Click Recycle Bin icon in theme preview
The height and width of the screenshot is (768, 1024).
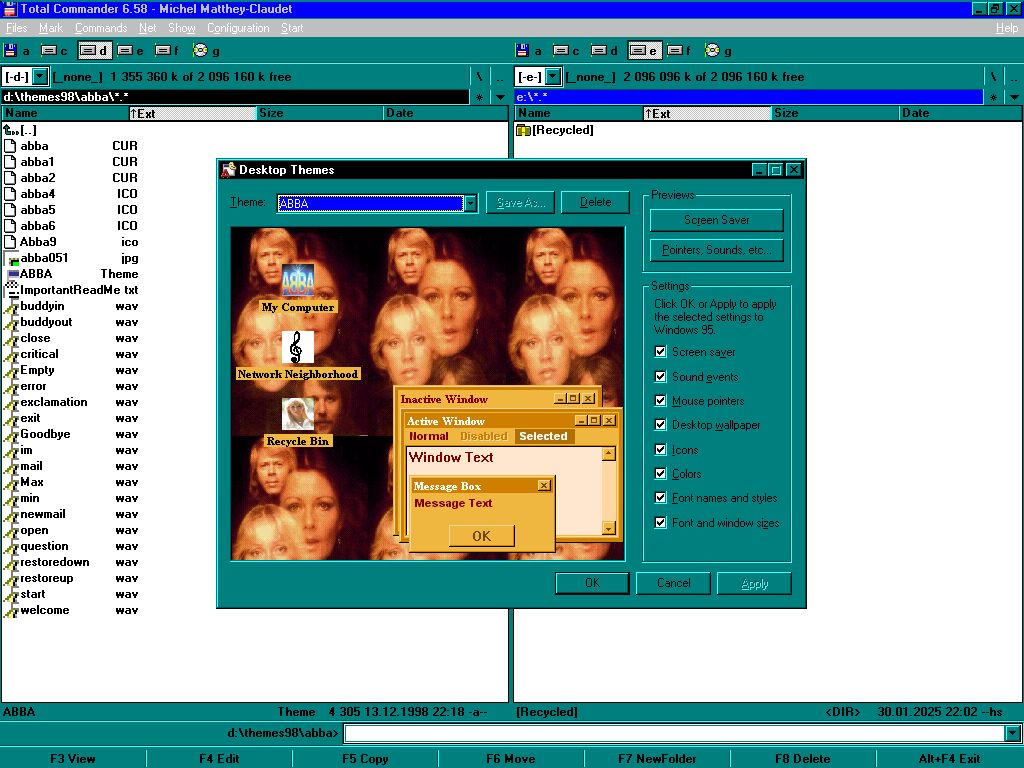click(297, 414)
